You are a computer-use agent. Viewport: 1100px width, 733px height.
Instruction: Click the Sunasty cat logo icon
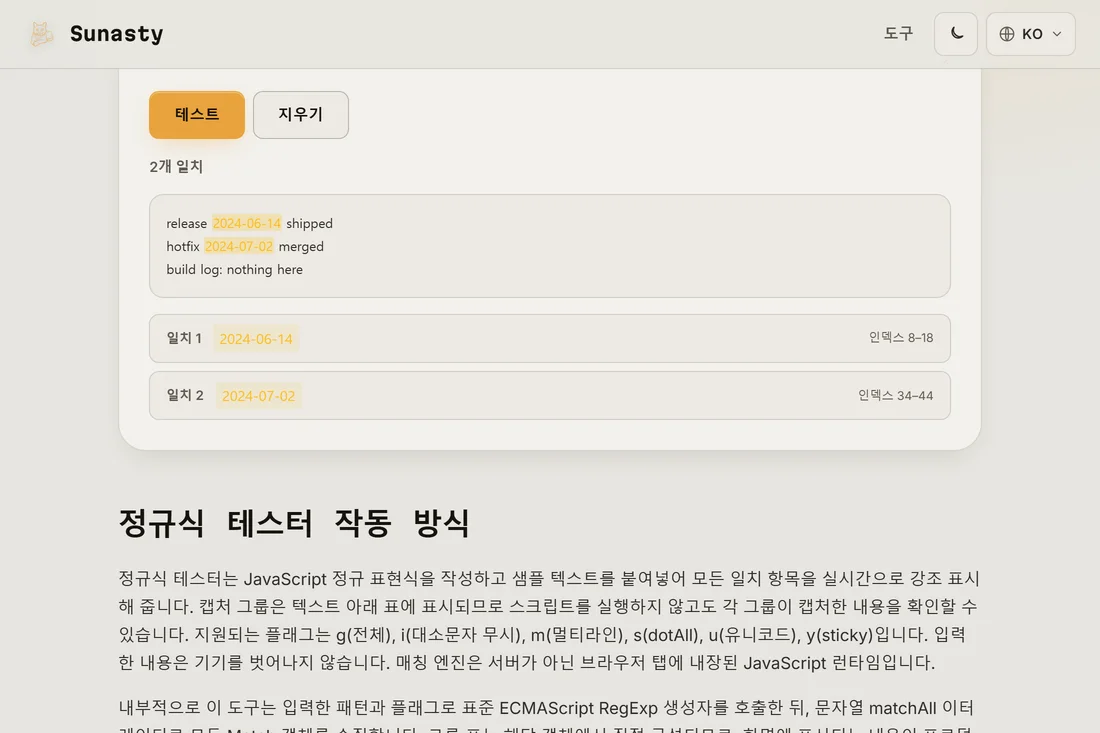click(41, 34)
